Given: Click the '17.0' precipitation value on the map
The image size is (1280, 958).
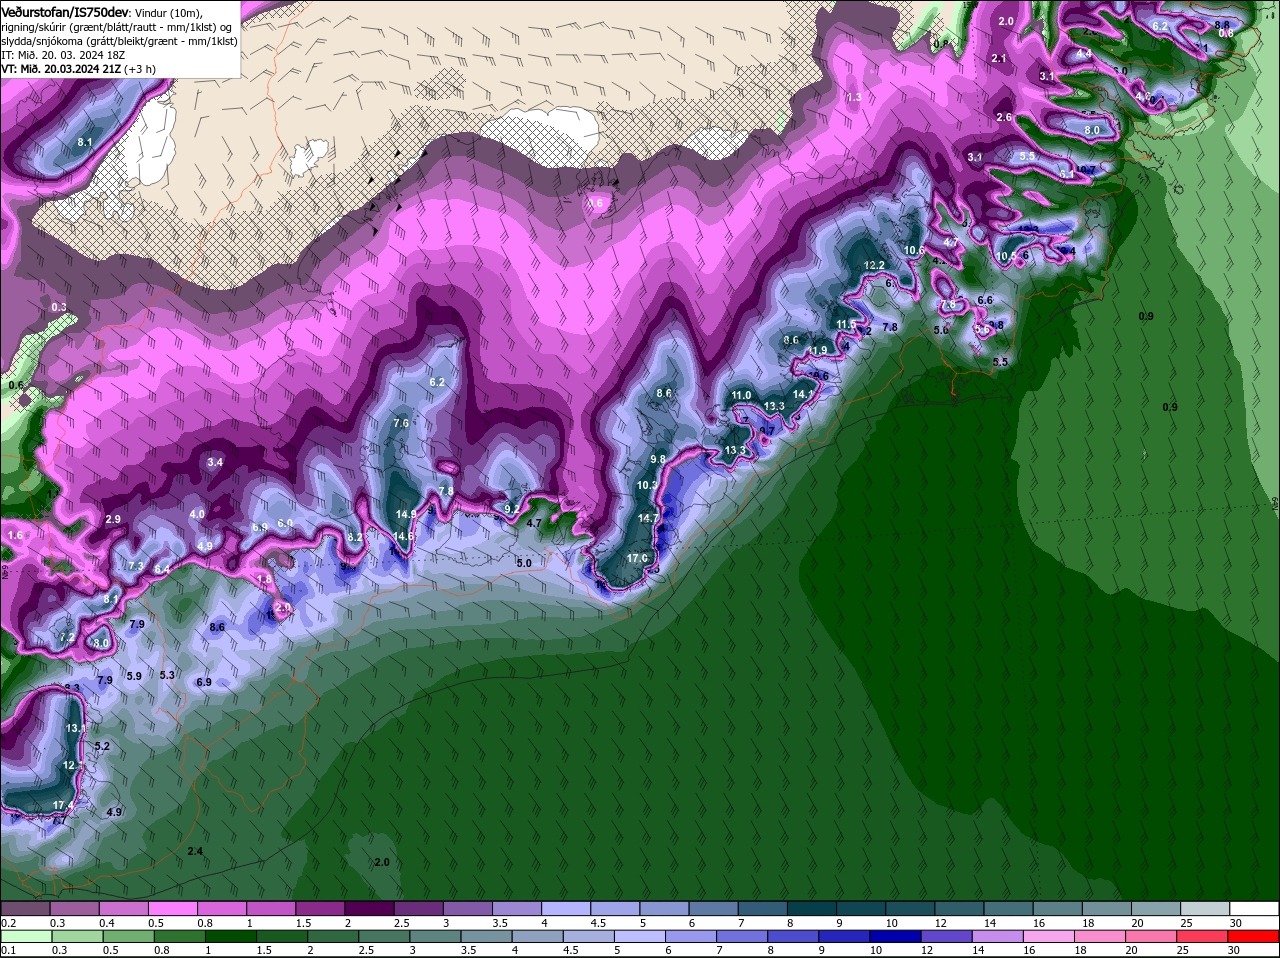Looking at the screenshot, I should pos(638,558).
